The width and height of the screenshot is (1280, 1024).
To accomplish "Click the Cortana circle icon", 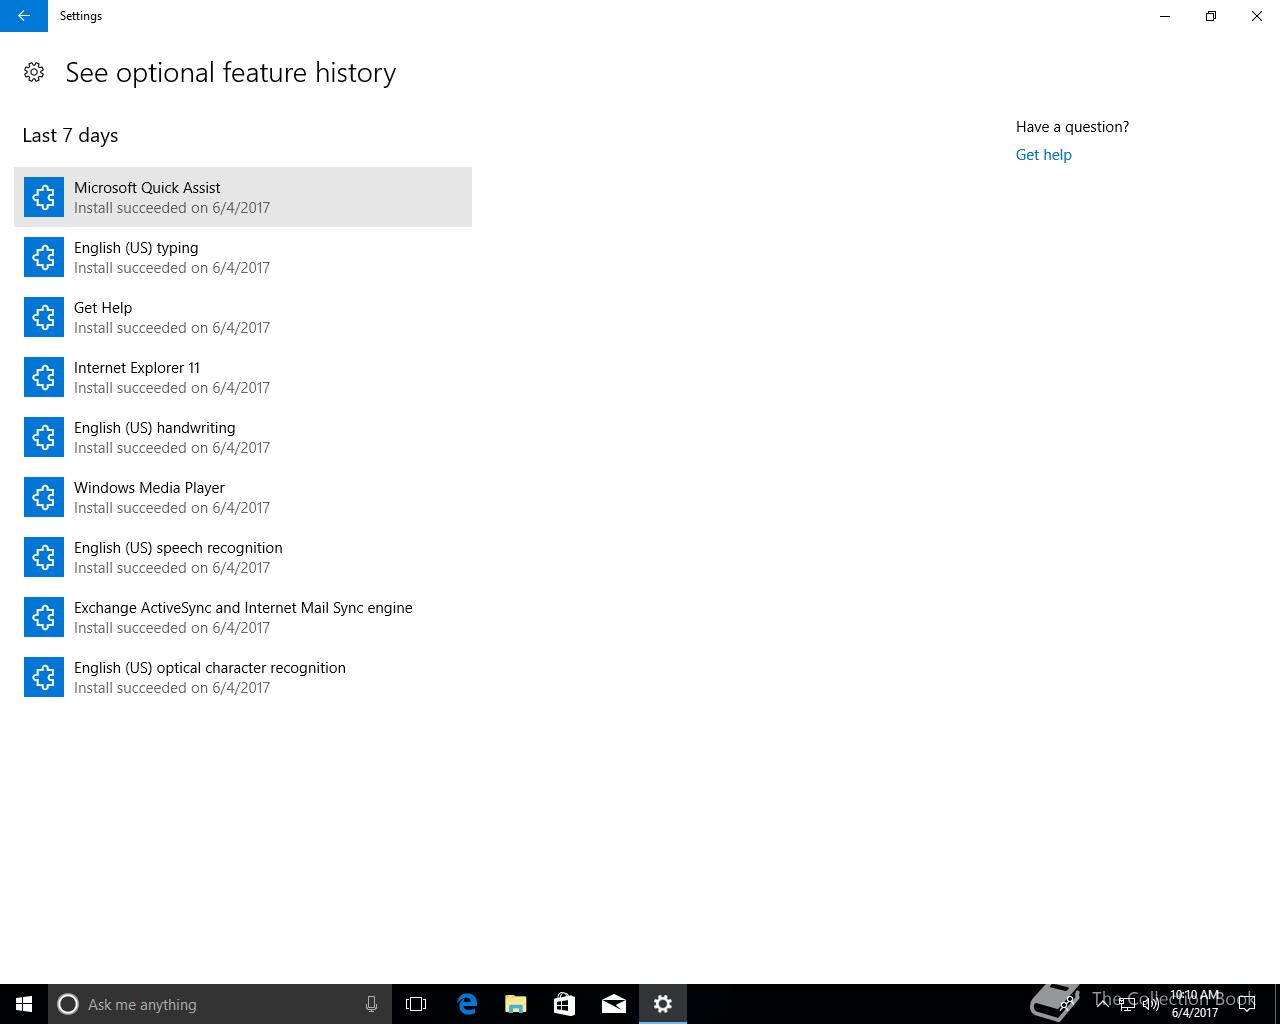I will coord(68,1004).
